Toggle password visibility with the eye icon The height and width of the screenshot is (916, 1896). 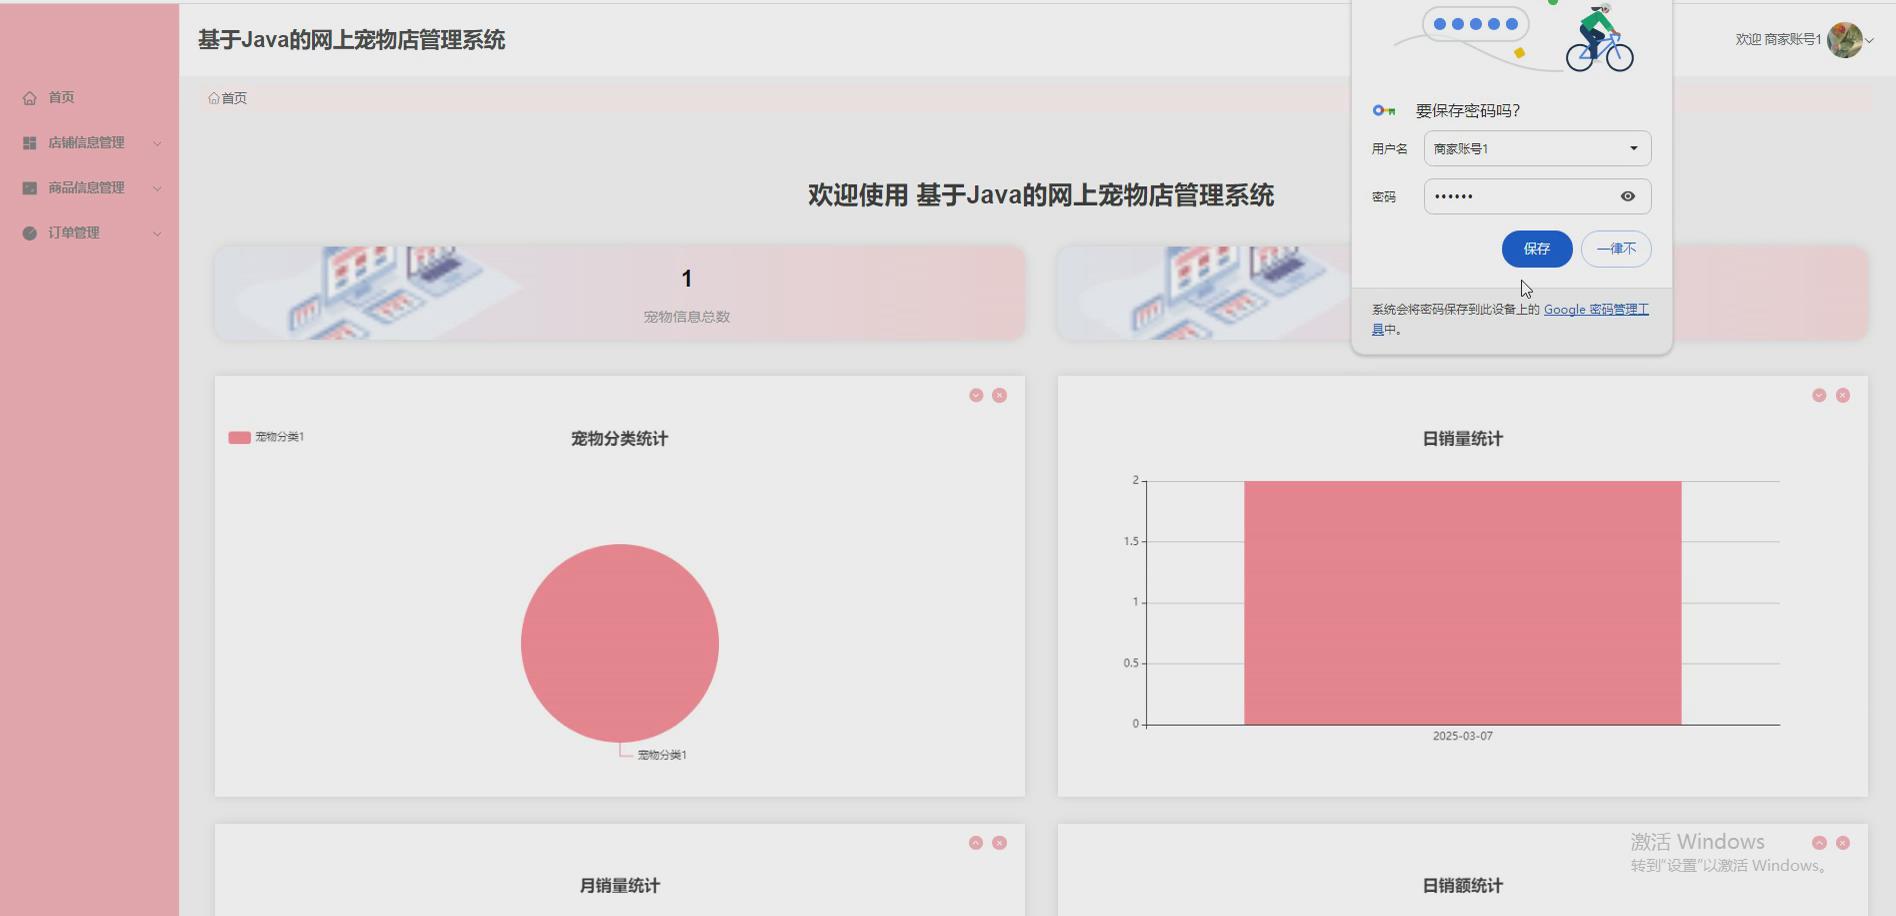pyautogui.click(x=1628, y=196)
